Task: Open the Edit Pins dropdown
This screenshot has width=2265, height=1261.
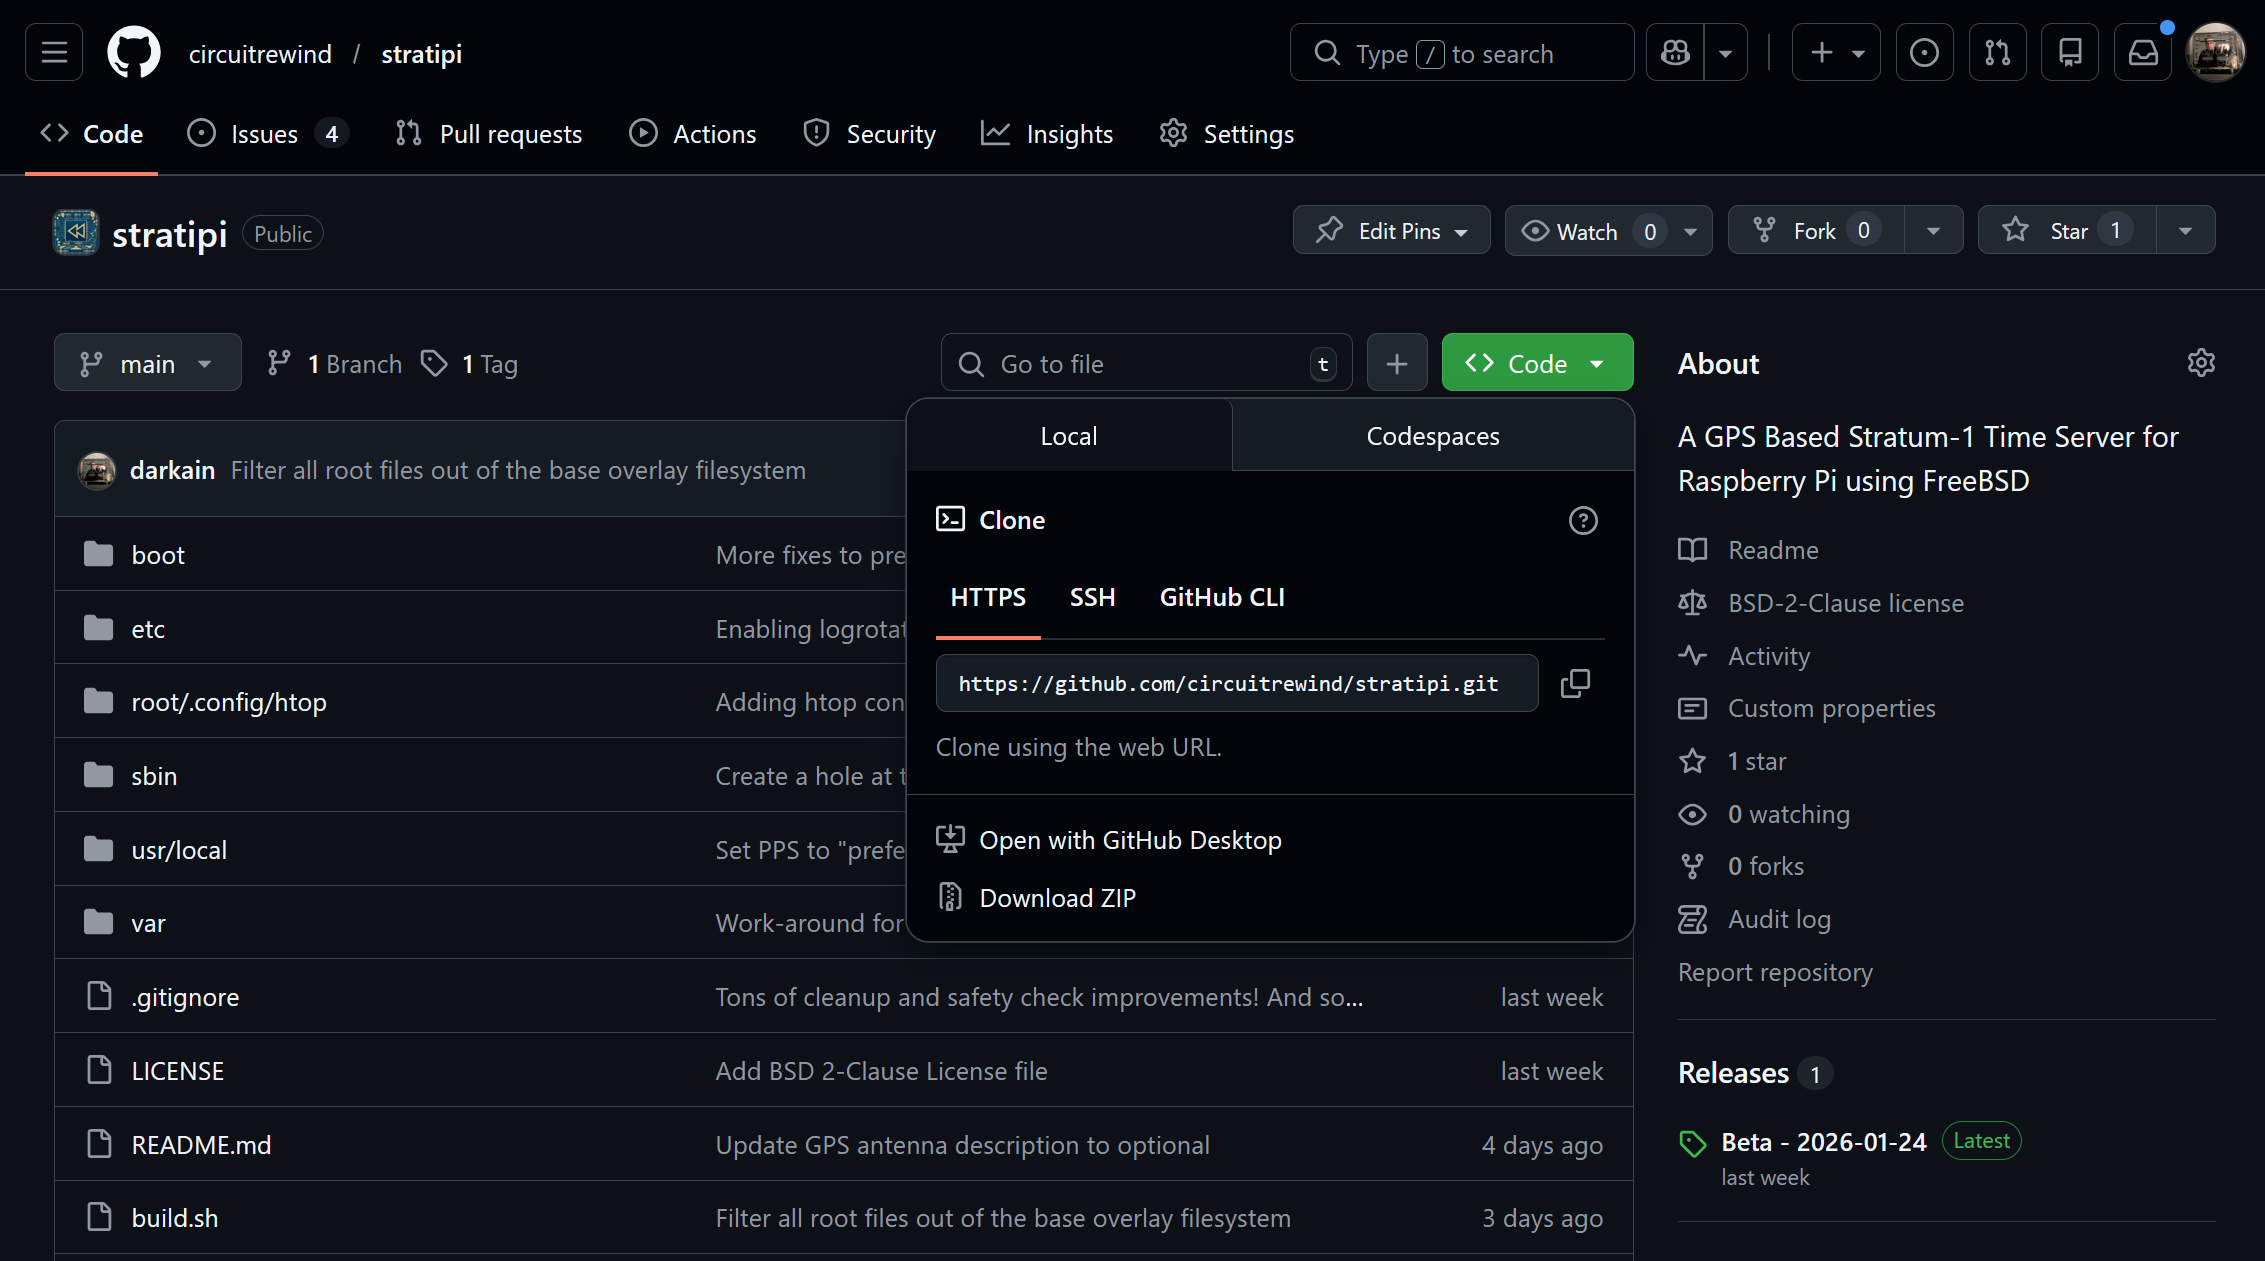Action: point(1392,231)
